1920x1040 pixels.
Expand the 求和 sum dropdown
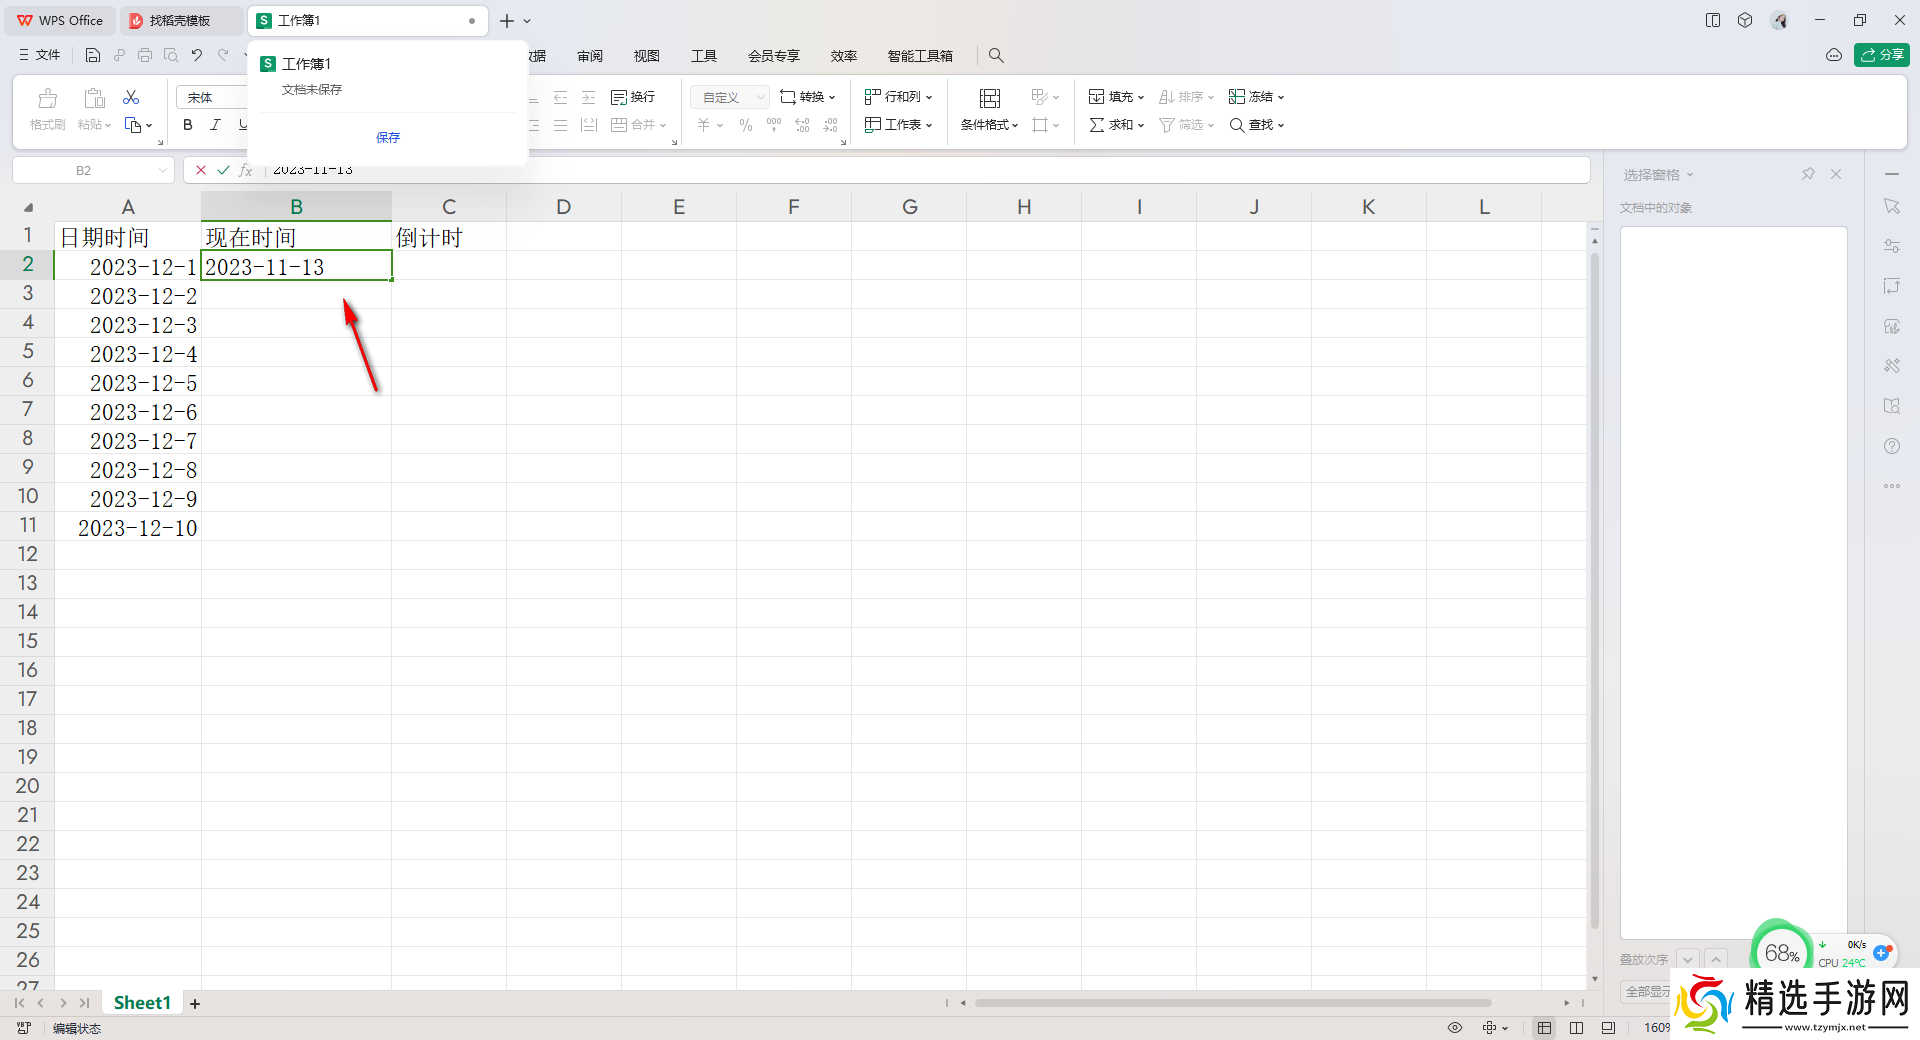(x=1117, y=125)
